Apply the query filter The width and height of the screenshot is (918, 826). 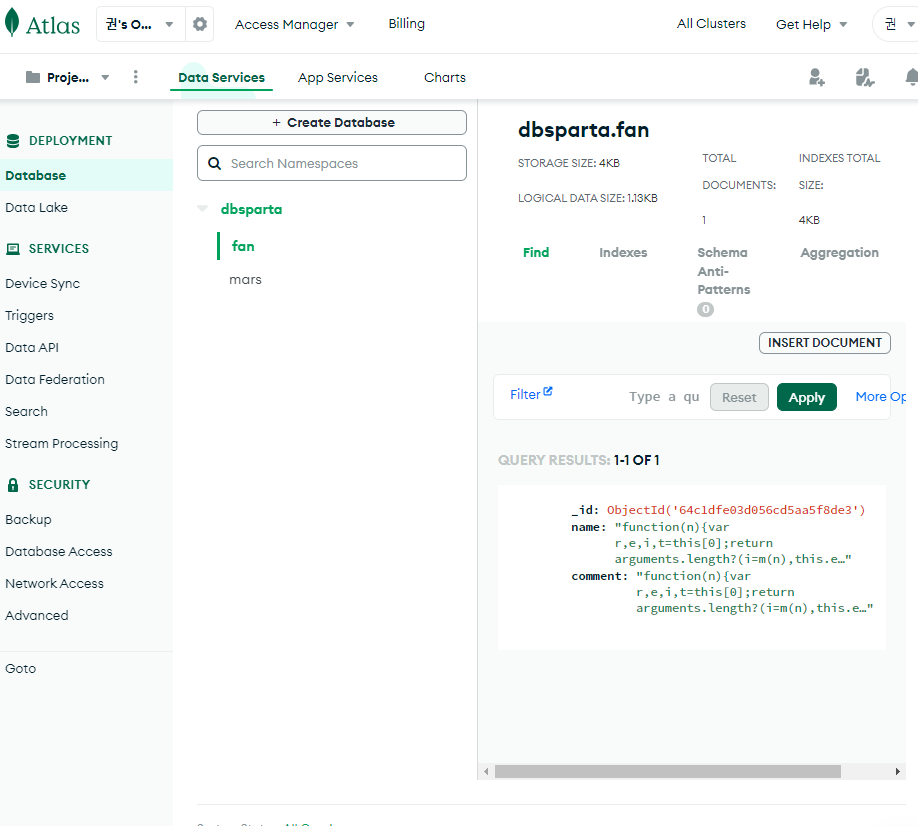(806, 397)
